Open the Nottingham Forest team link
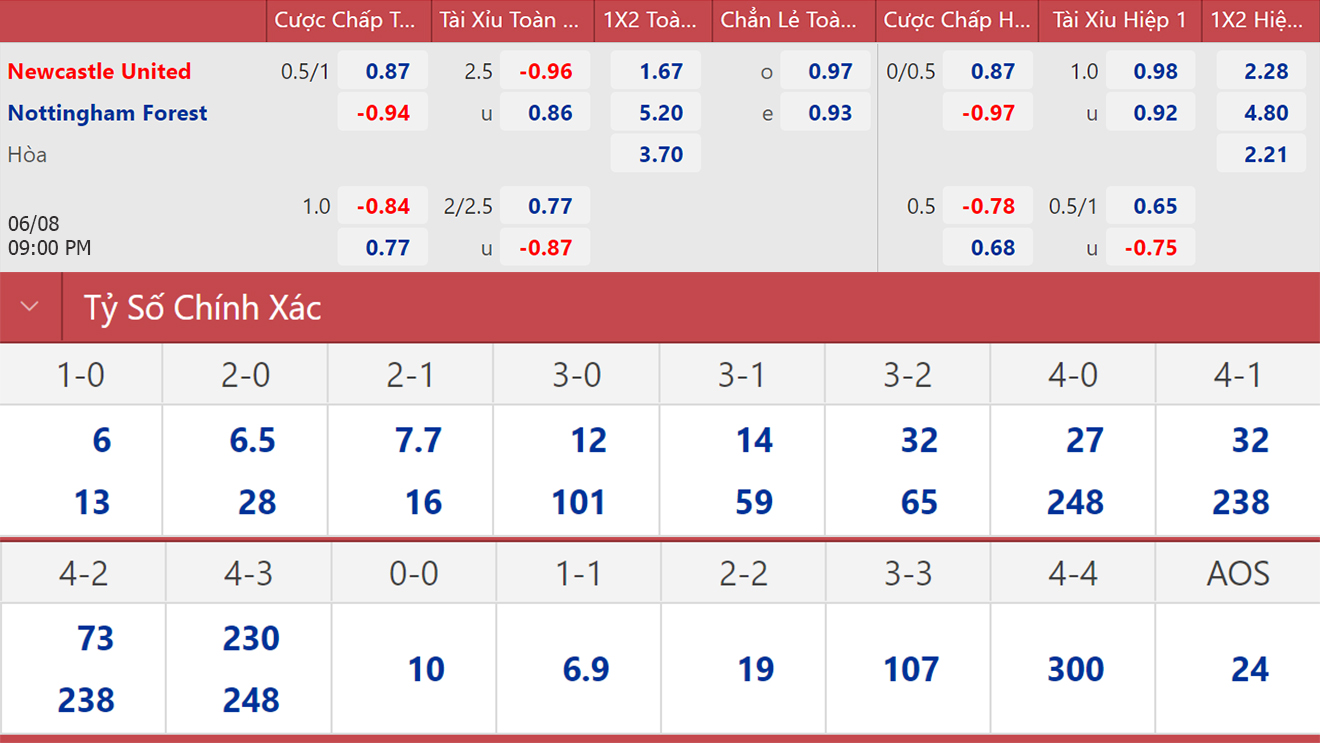The image size is (1320, 743). (x=107, y=113)
